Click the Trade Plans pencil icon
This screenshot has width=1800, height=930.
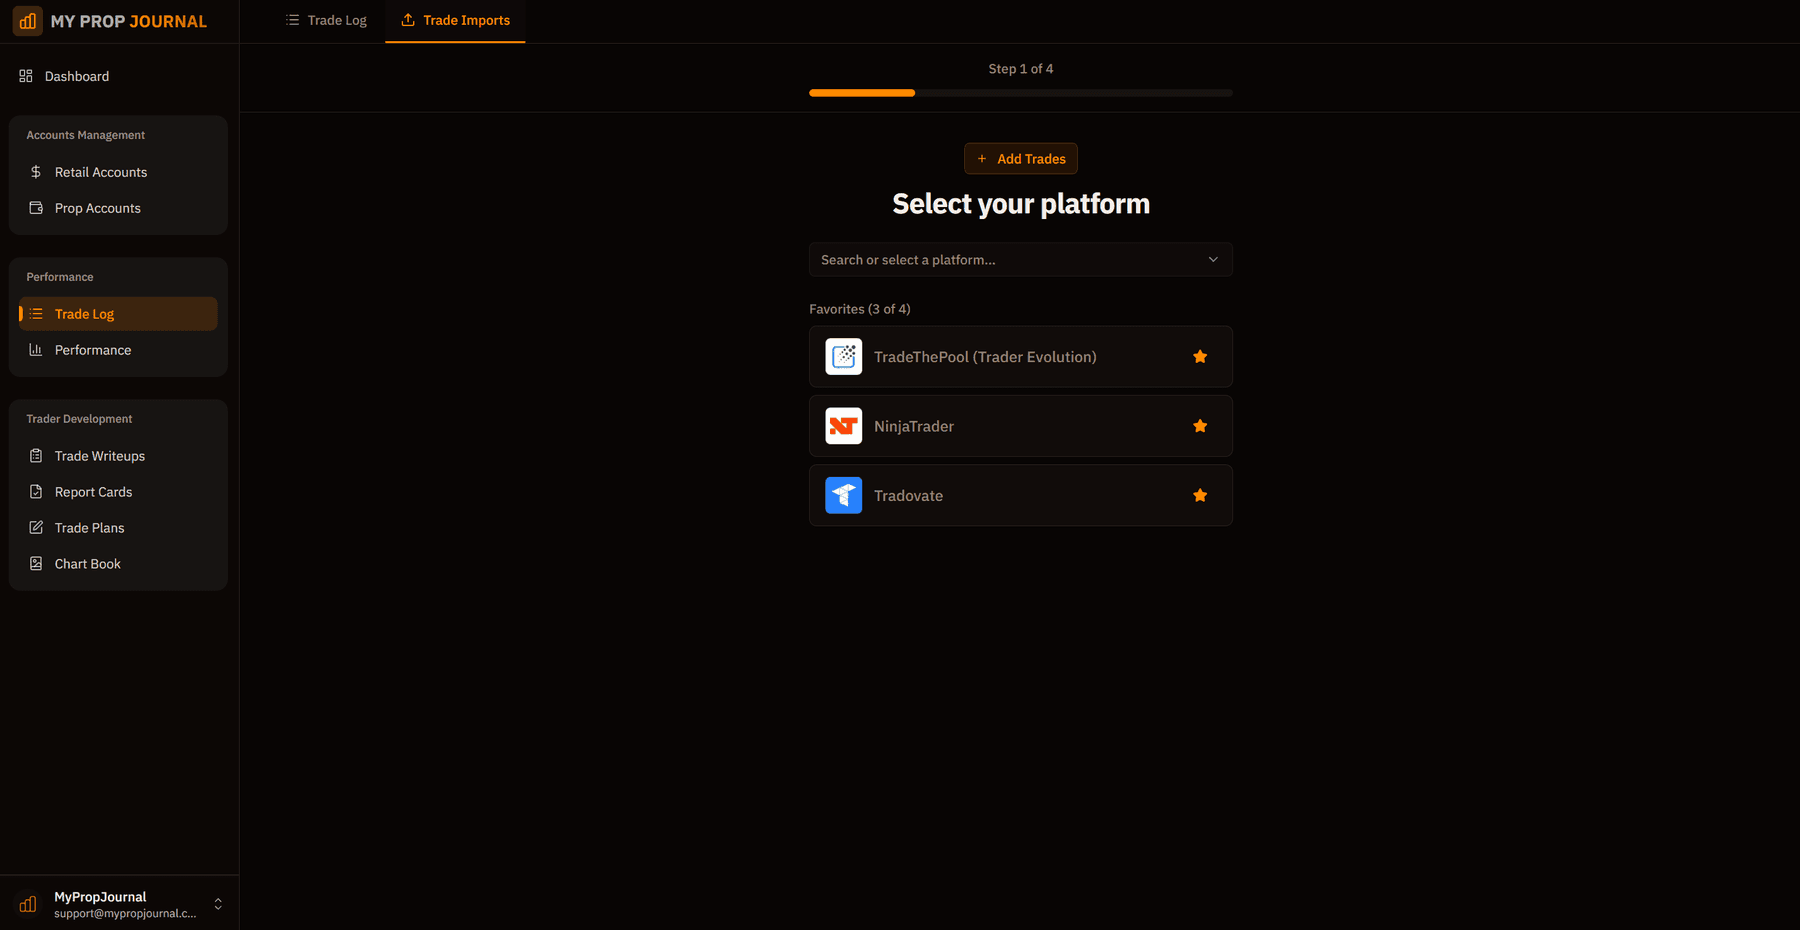pos(36,528)
